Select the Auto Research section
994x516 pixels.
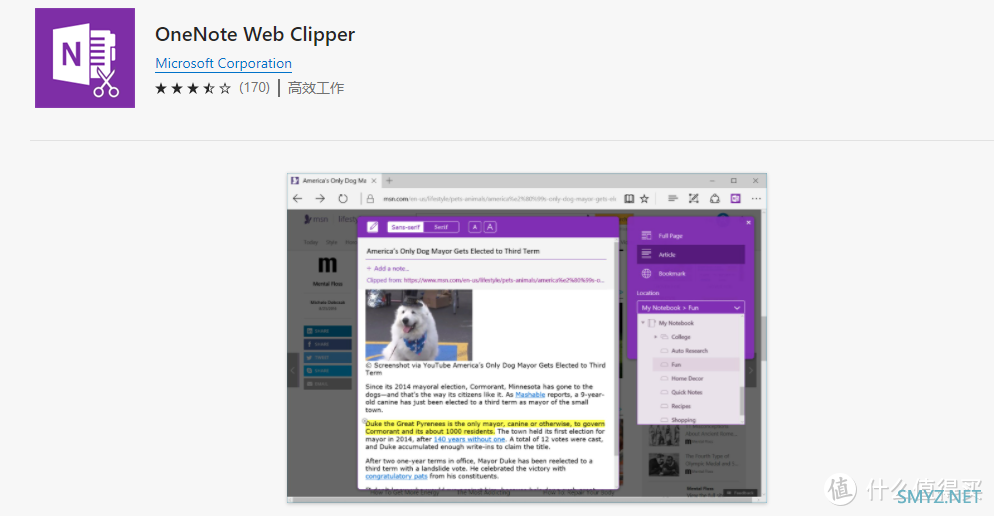click(689, 351)
